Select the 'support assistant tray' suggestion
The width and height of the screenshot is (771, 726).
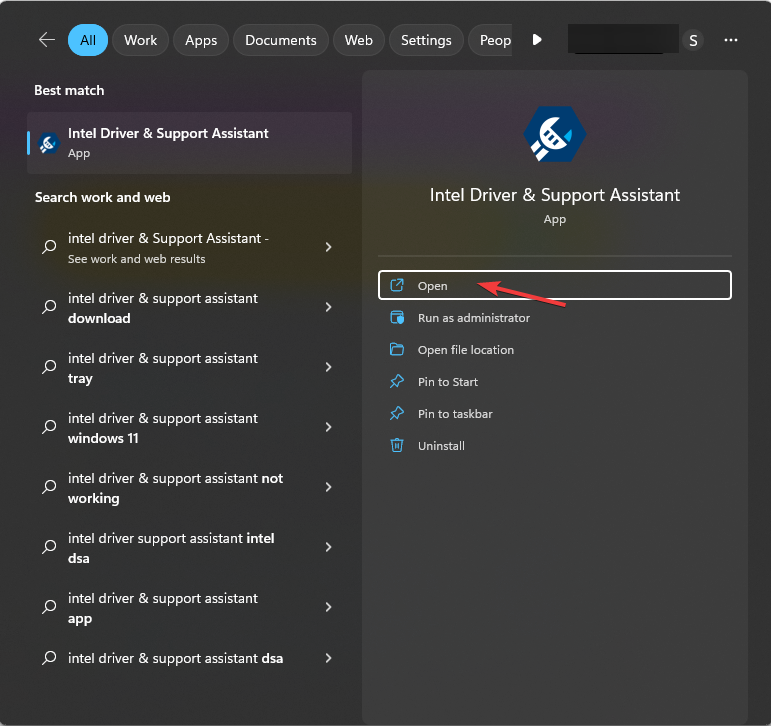[189, 368]
